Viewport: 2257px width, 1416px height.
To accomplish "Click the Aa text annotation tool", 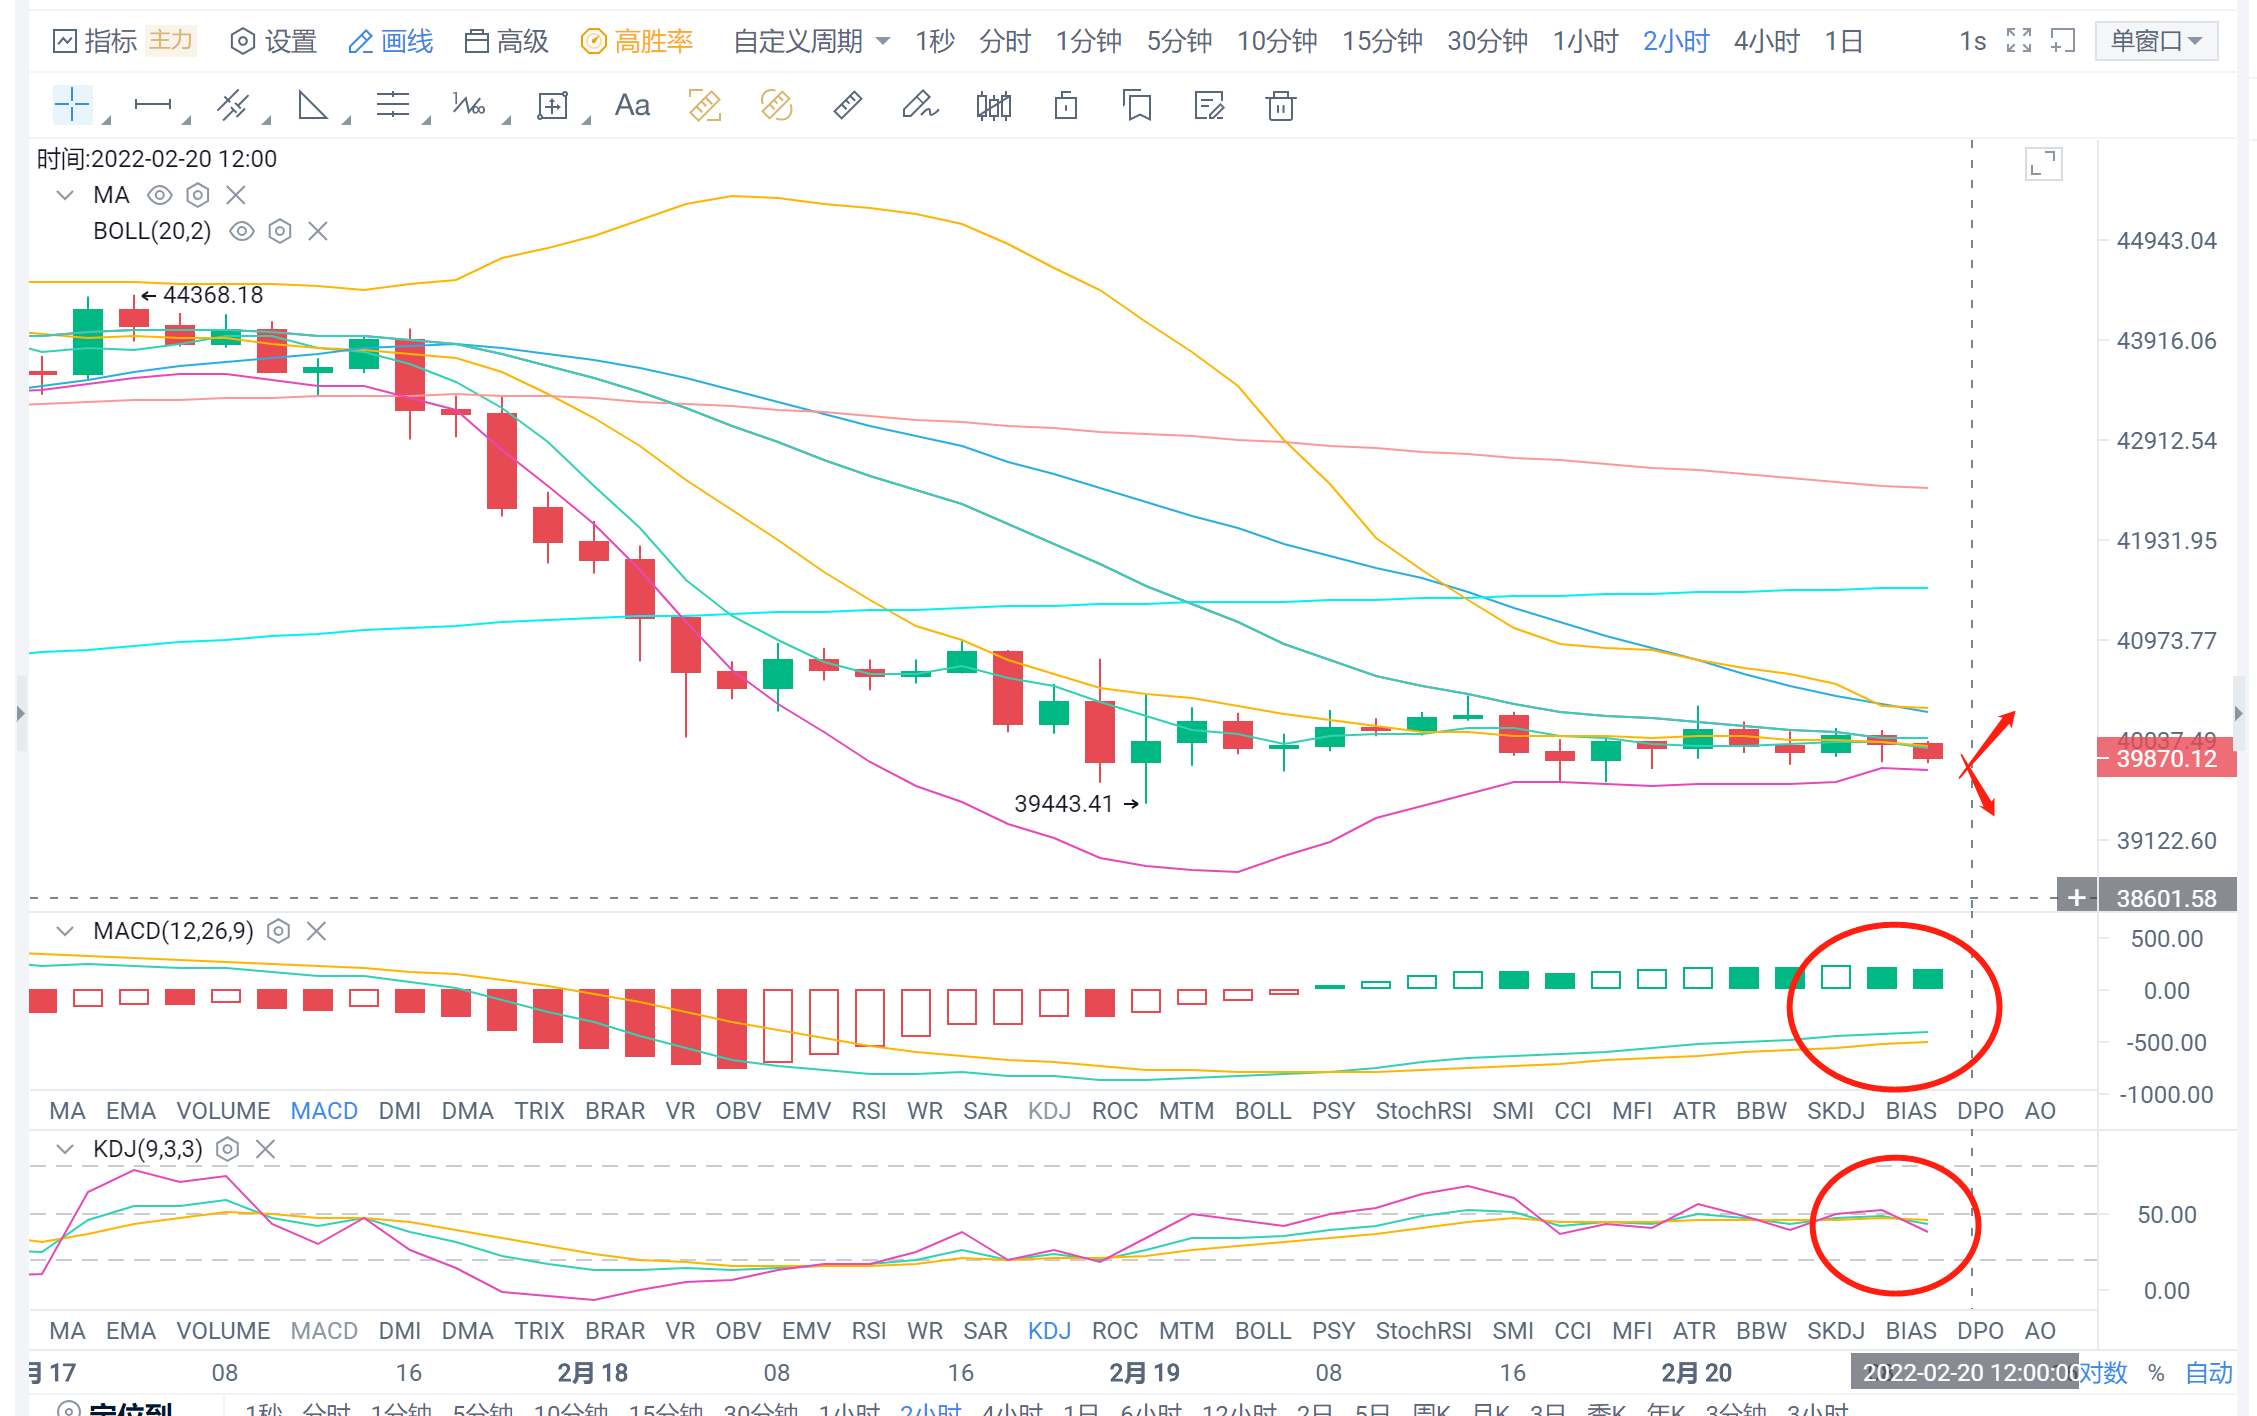I will click(632, 105).
